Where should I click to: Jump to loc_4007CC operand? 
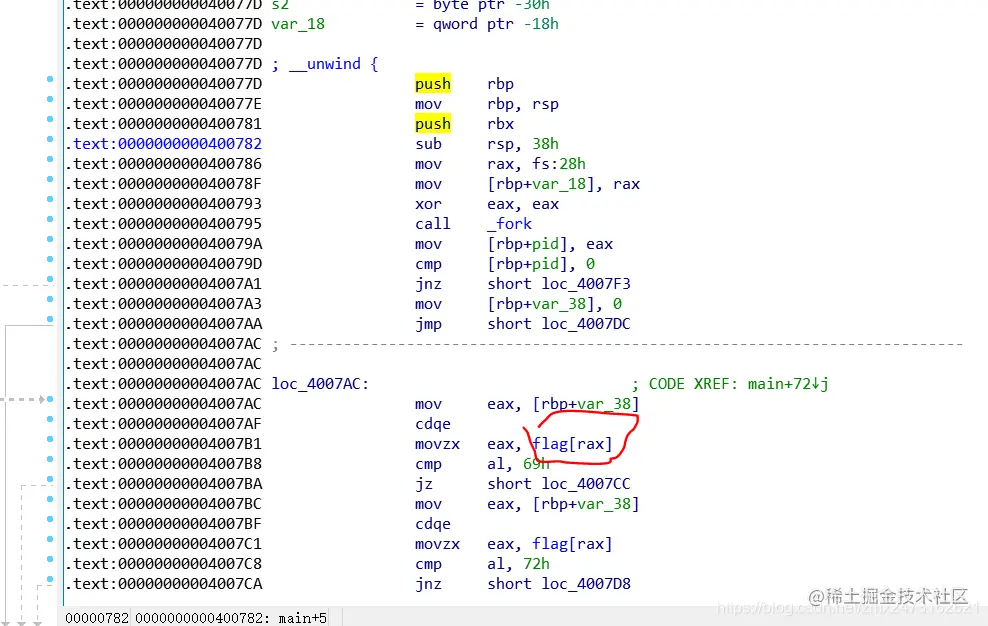coord(586,484)
